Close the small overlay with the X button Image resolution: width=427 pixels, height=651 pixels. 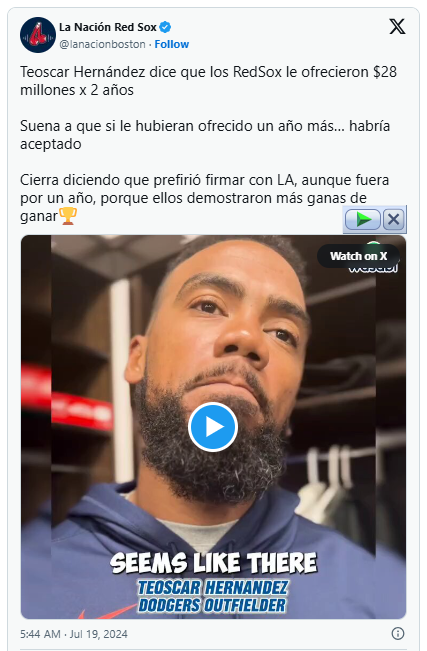coord(393,219)
